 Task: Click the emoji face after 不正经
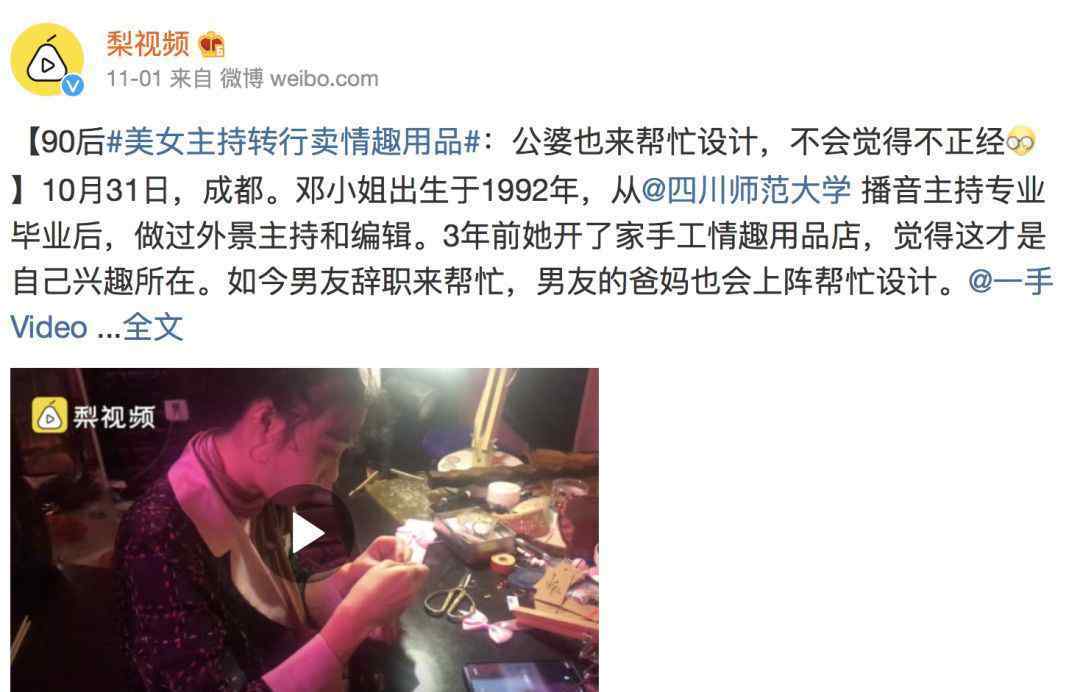coord(1020,142)
